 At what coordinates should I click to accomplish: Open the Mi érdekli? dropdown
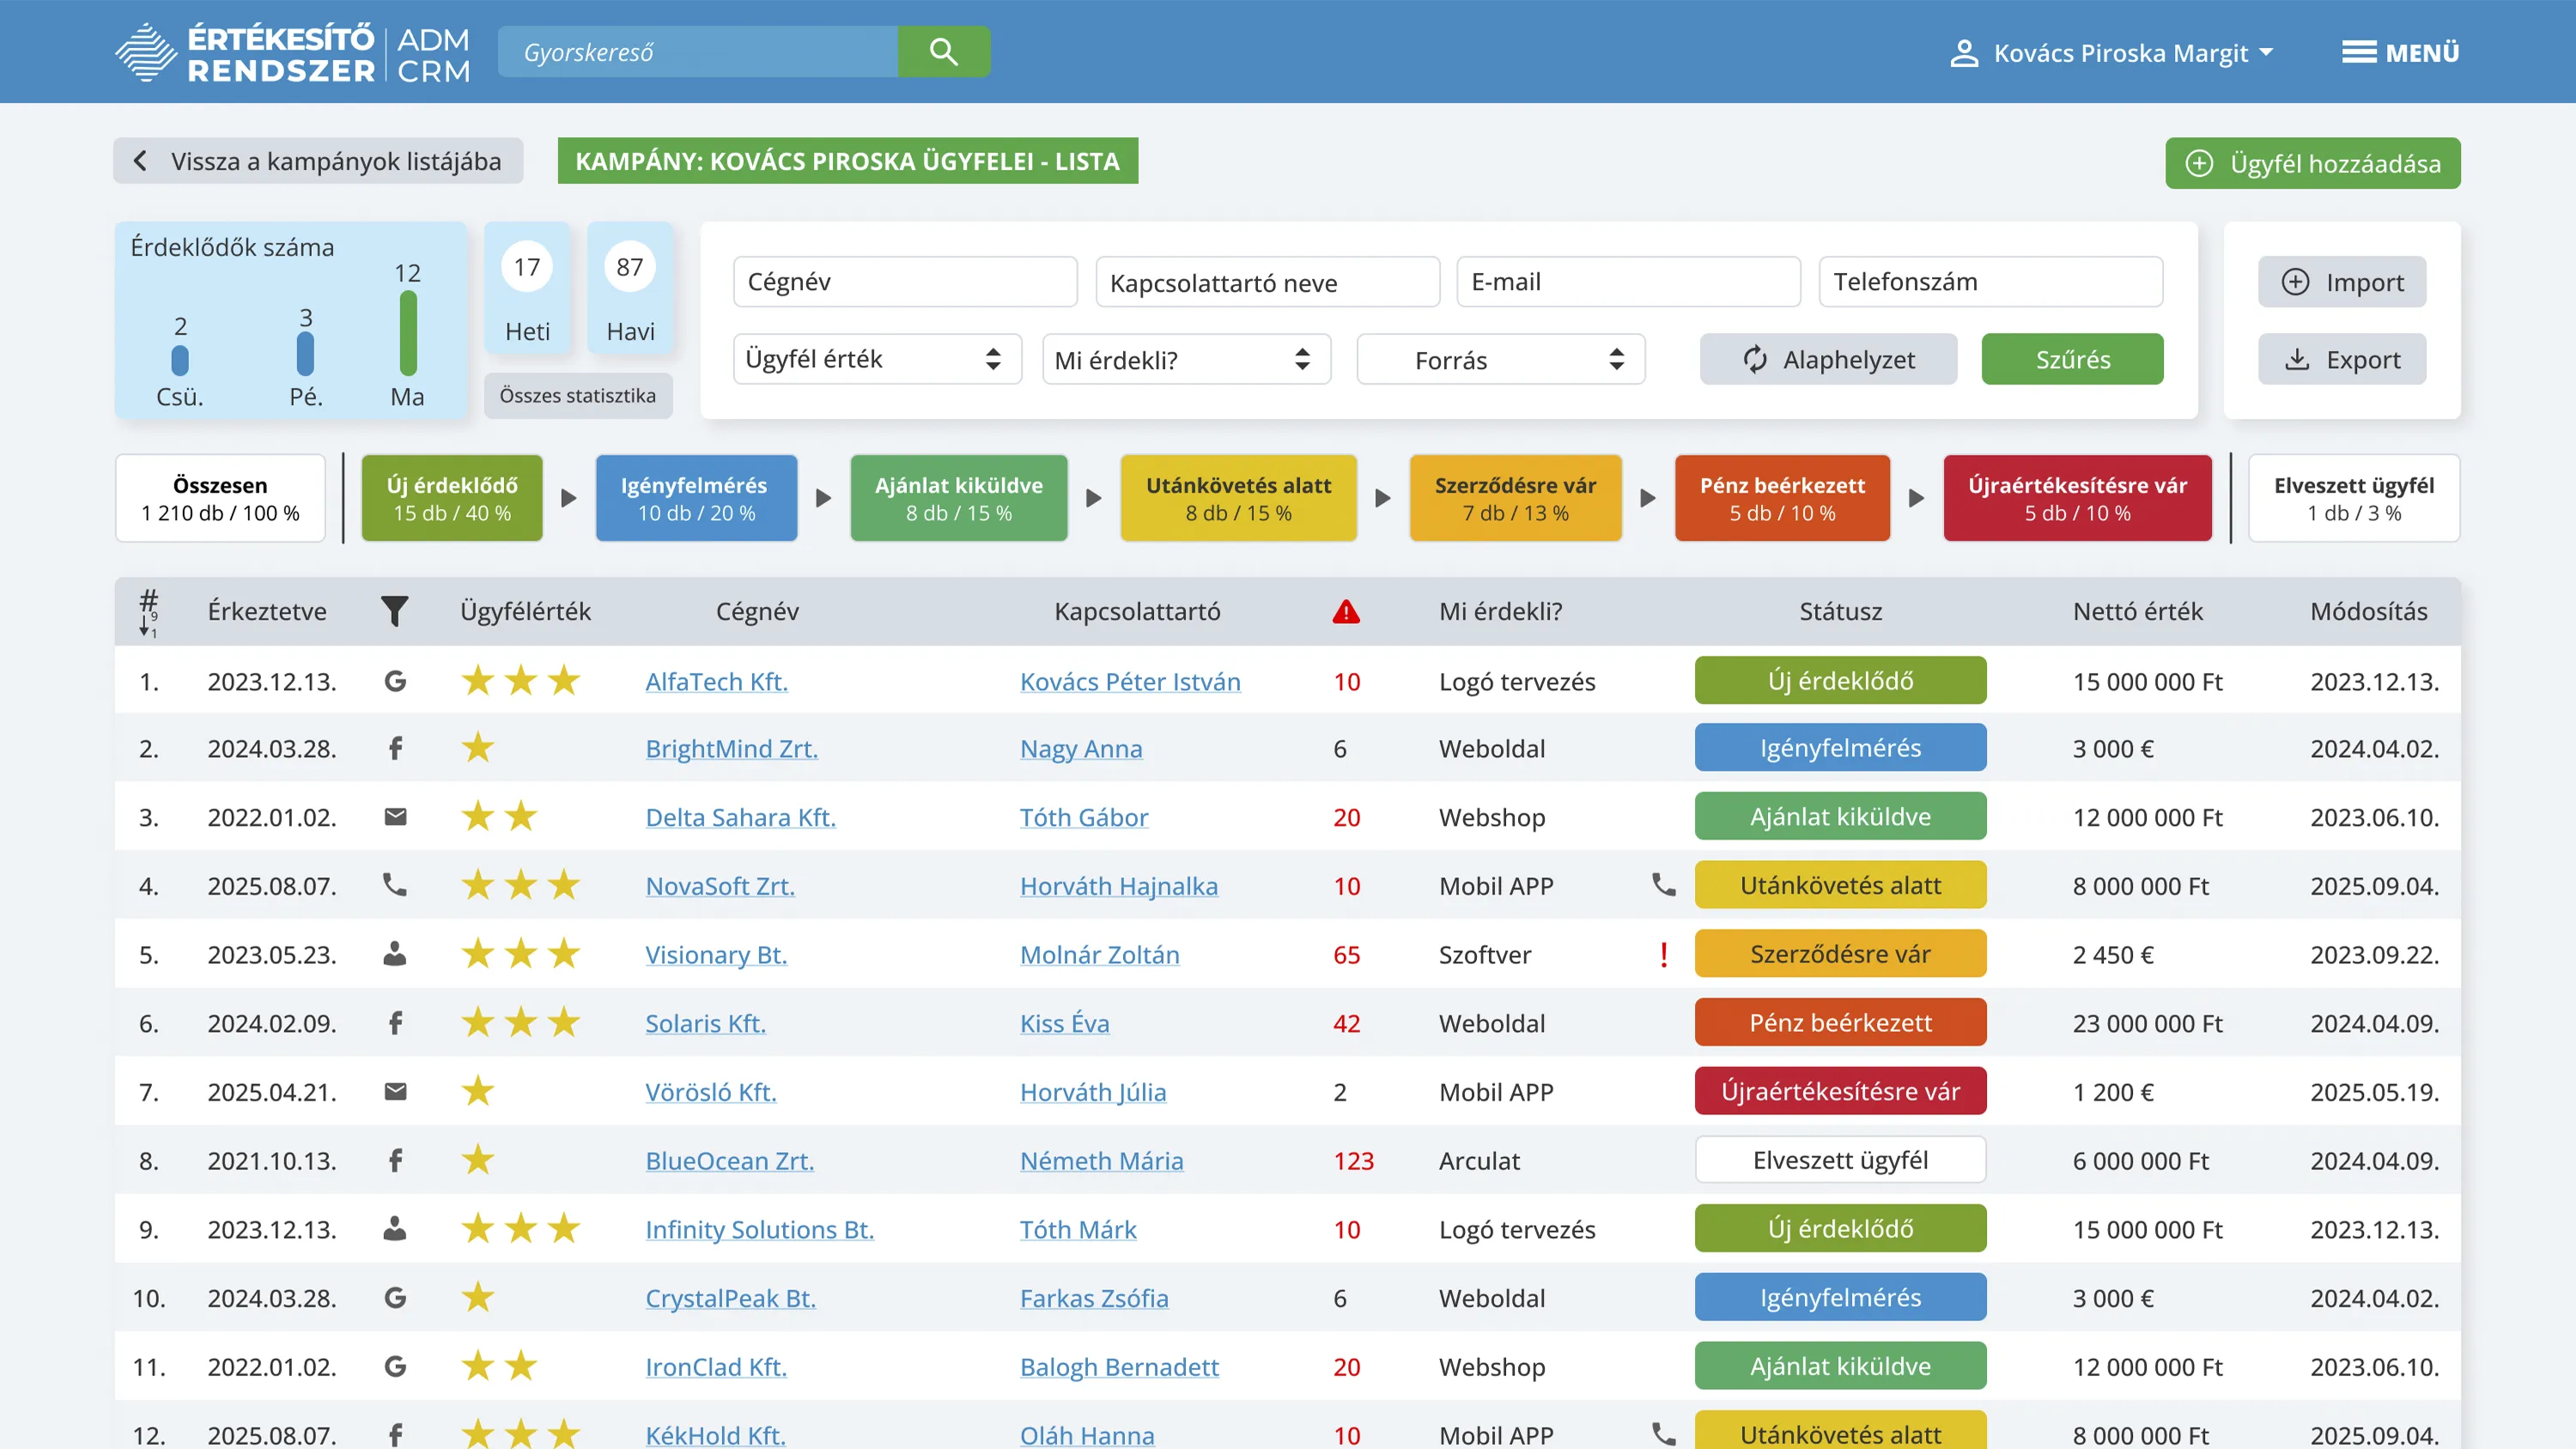pyautogui.click(x=1186, y=359)
